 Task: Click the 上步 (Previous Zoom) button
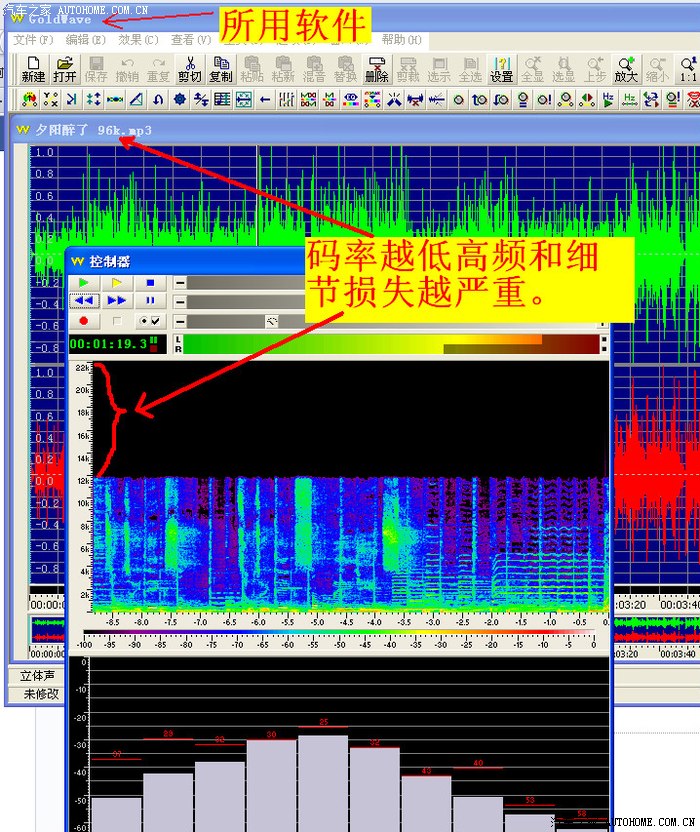pyautogui.click(x=595, y=70)
